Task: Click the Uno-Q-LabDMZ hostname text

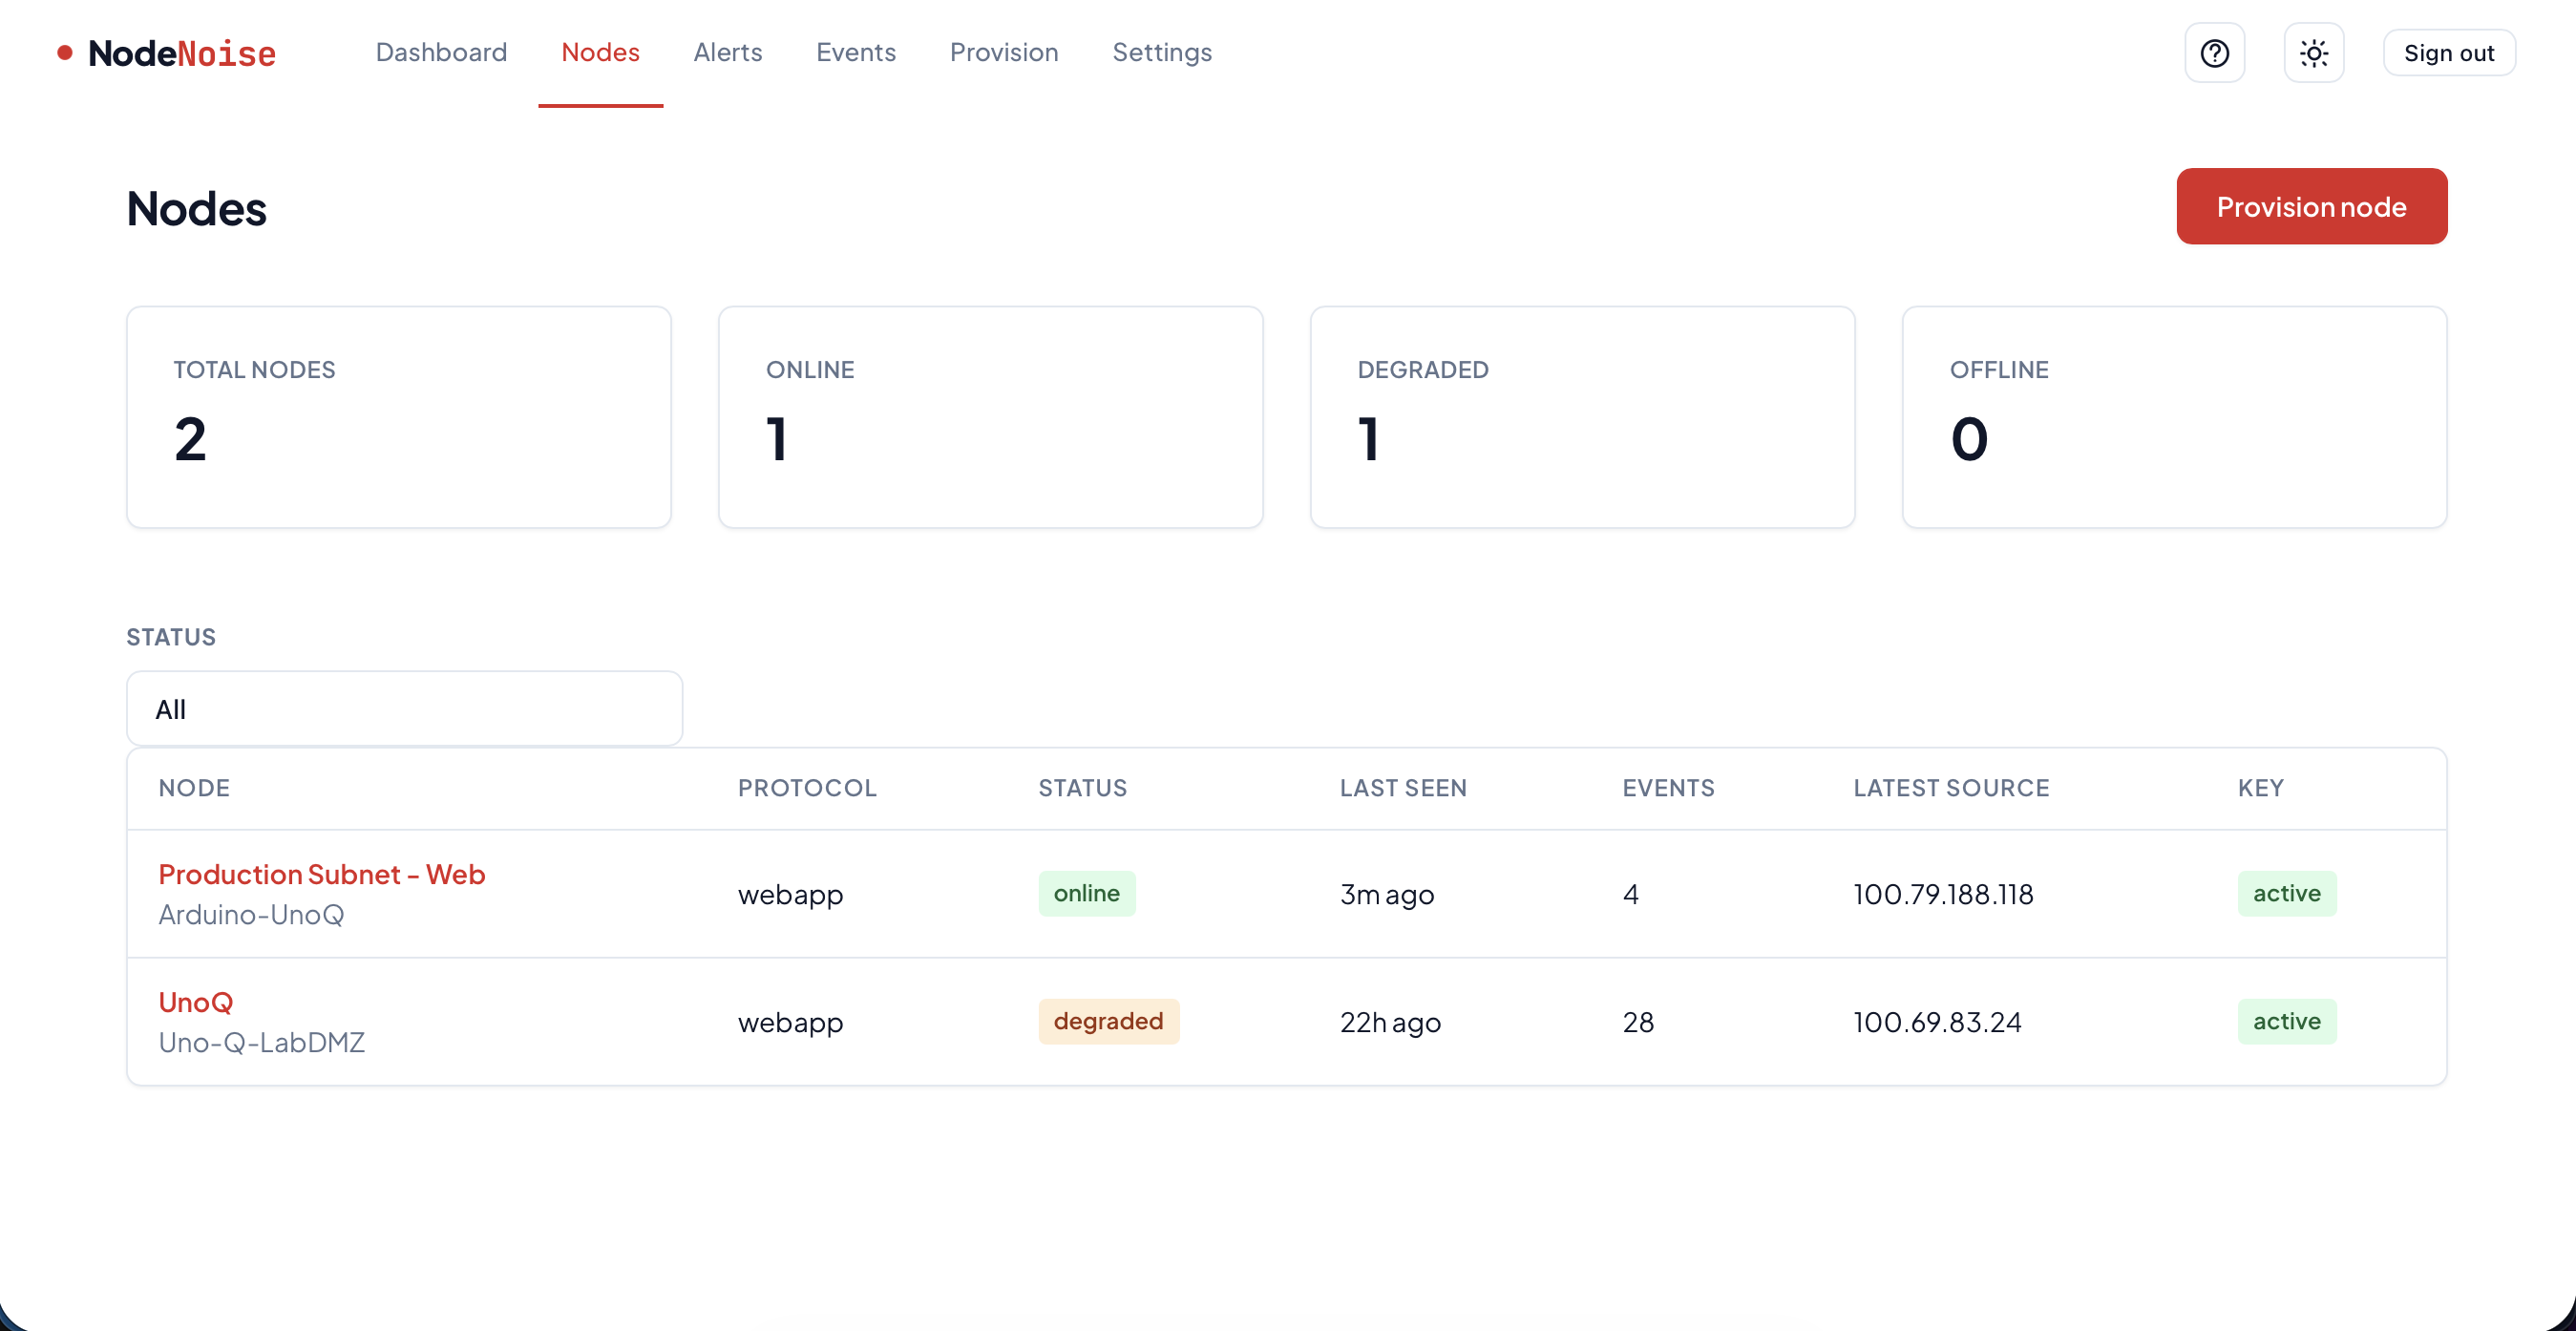Action: pyautogui.click(x=262, y=1042)
